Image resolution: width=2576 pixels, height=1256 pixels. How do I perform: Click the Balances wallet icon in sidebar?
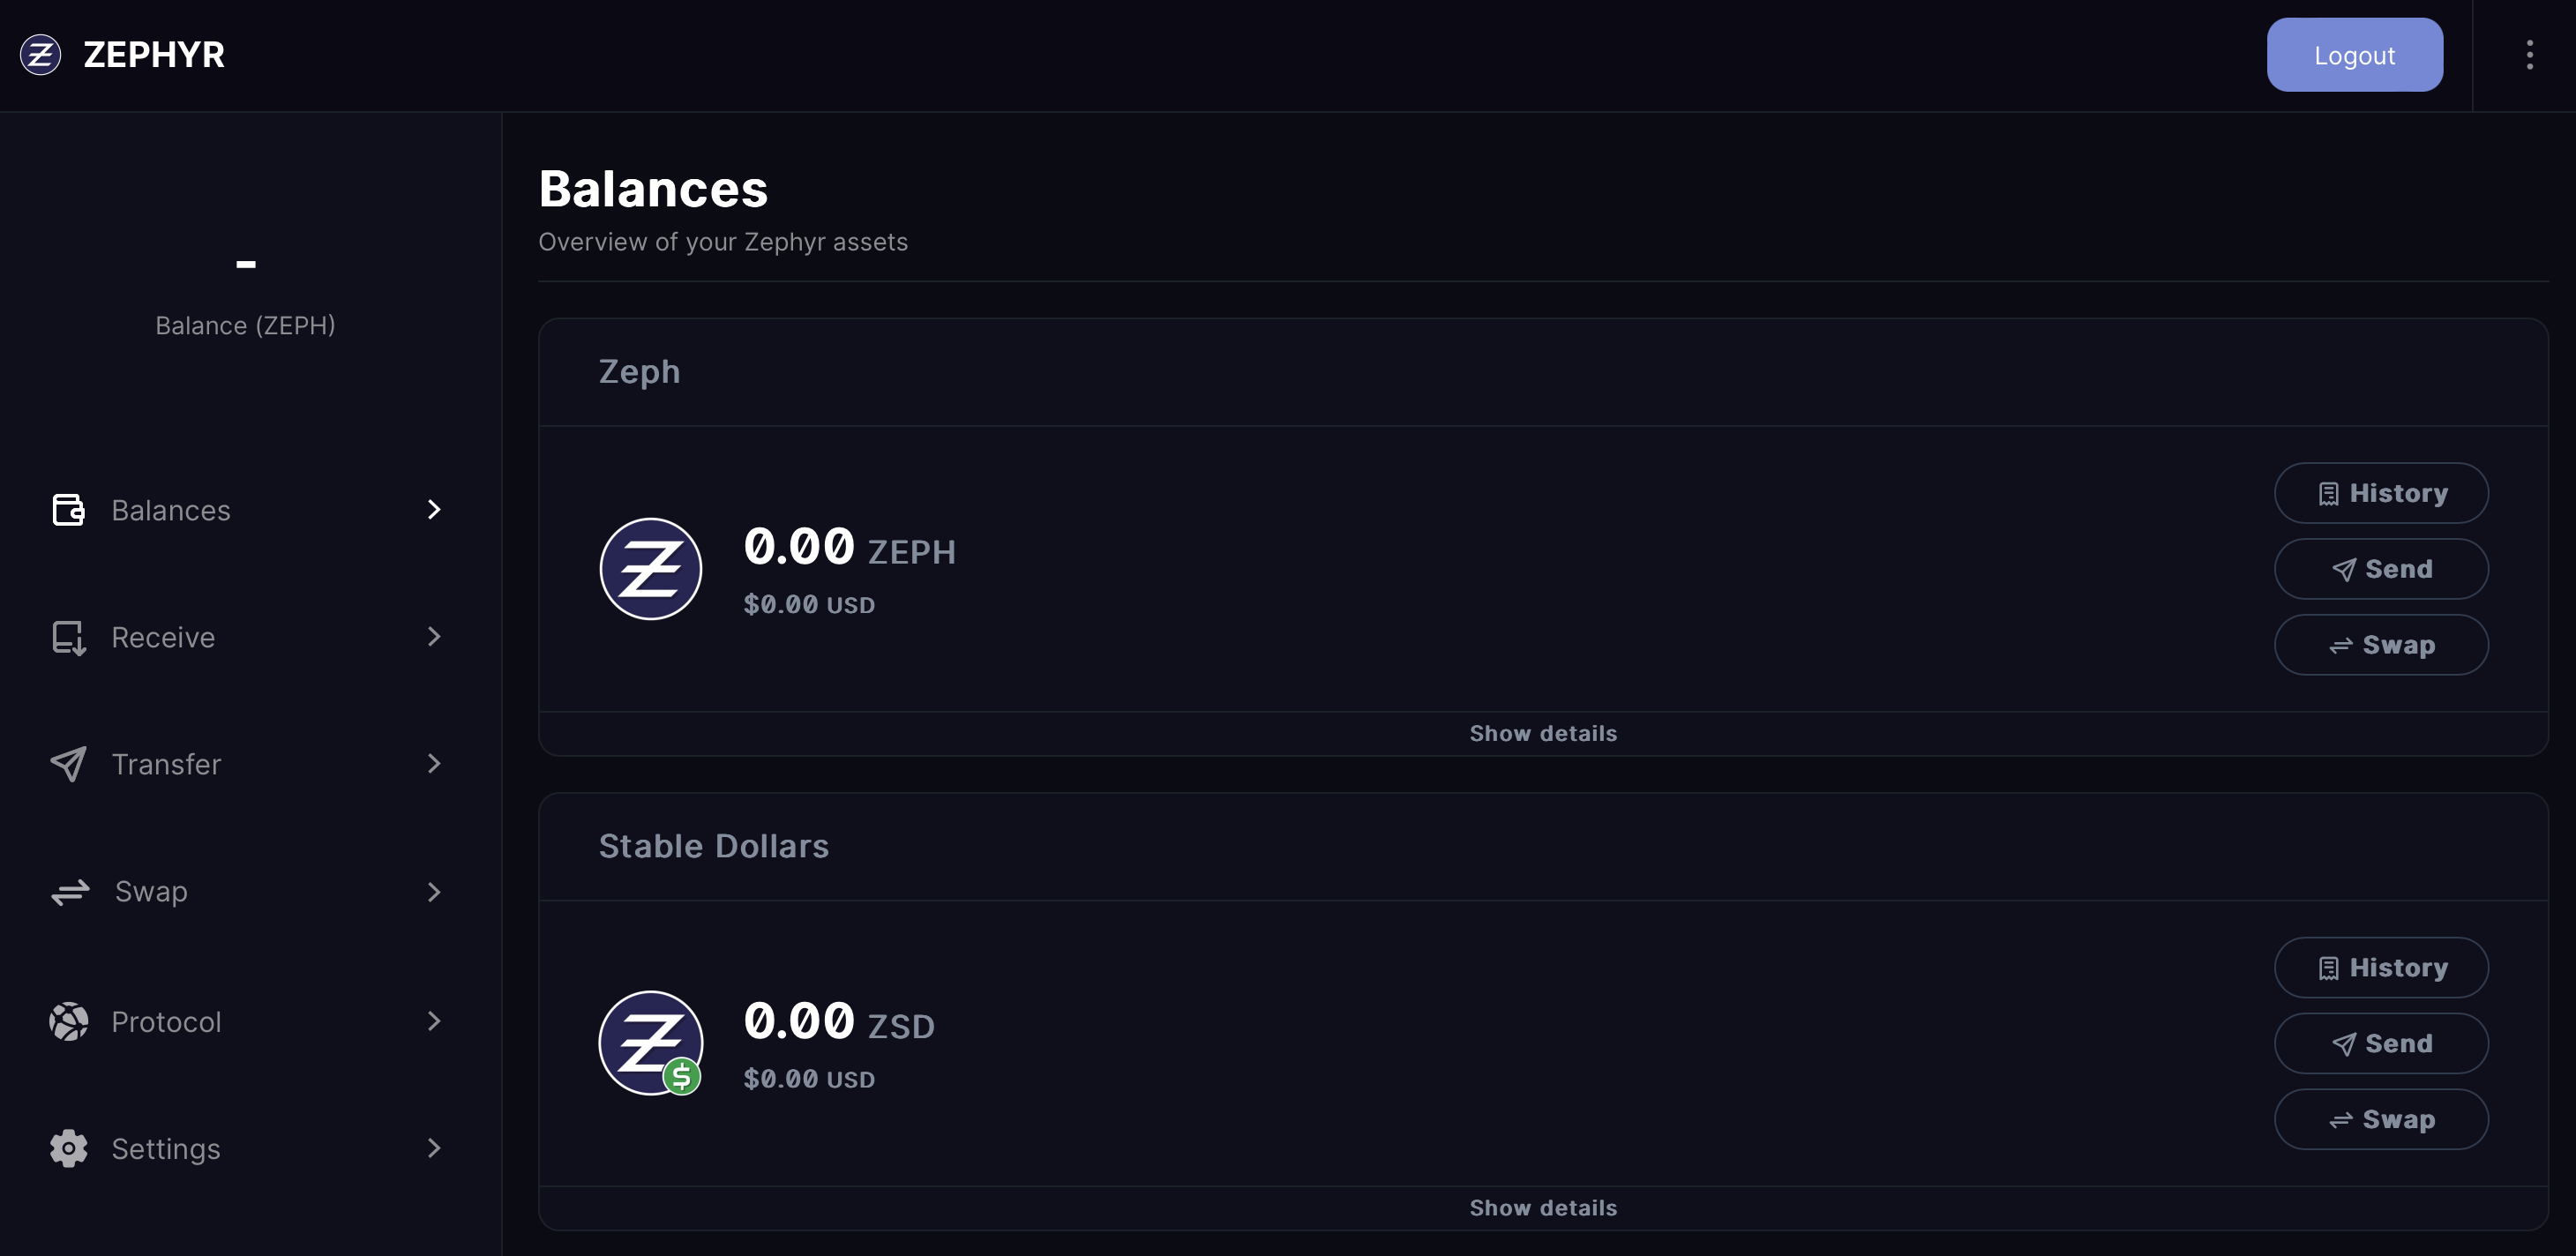[x=68, y=510]
